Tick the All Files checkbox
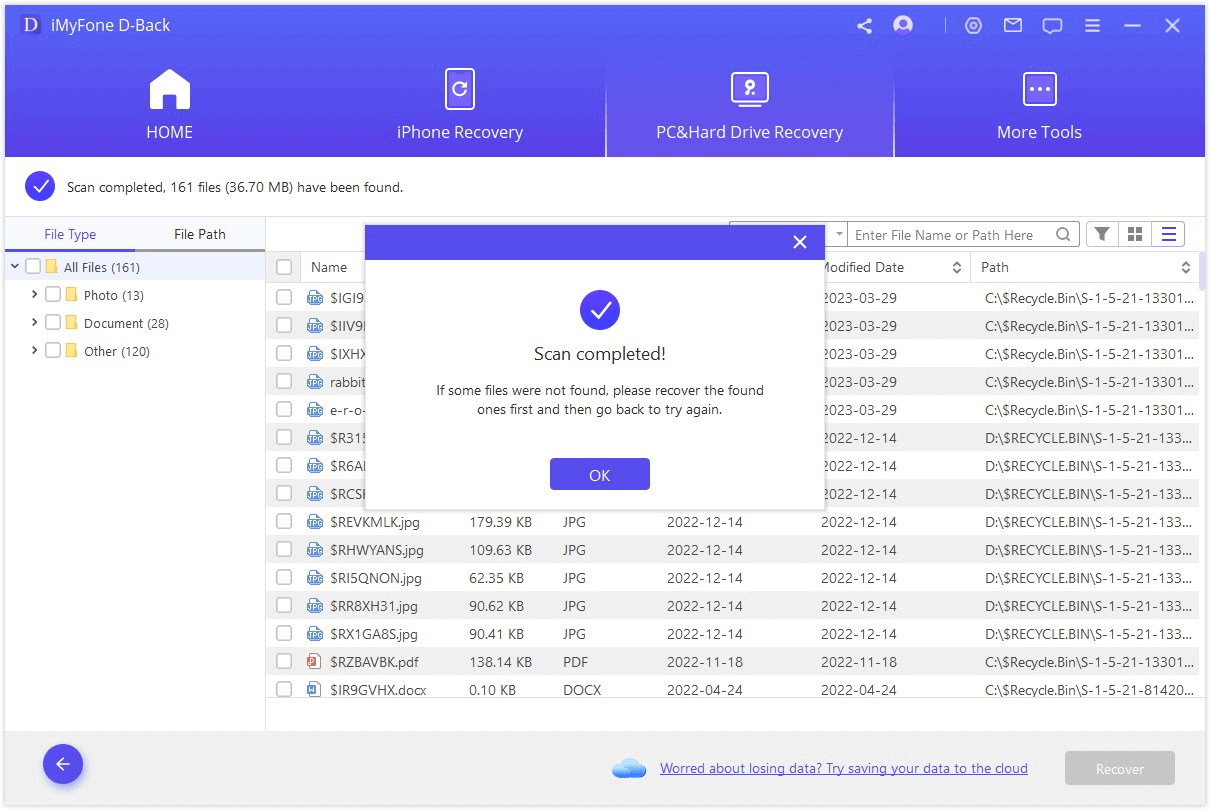The height and width of the screenshot is (809, 1209). [33, 267]
